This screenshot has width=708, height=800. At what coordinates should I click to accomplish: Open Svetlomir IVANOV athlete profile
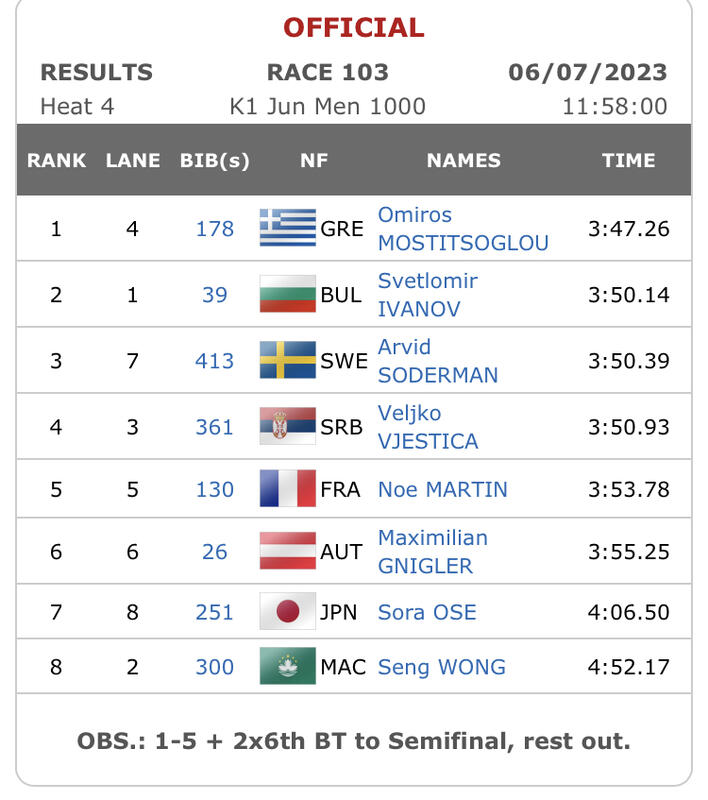427,295
